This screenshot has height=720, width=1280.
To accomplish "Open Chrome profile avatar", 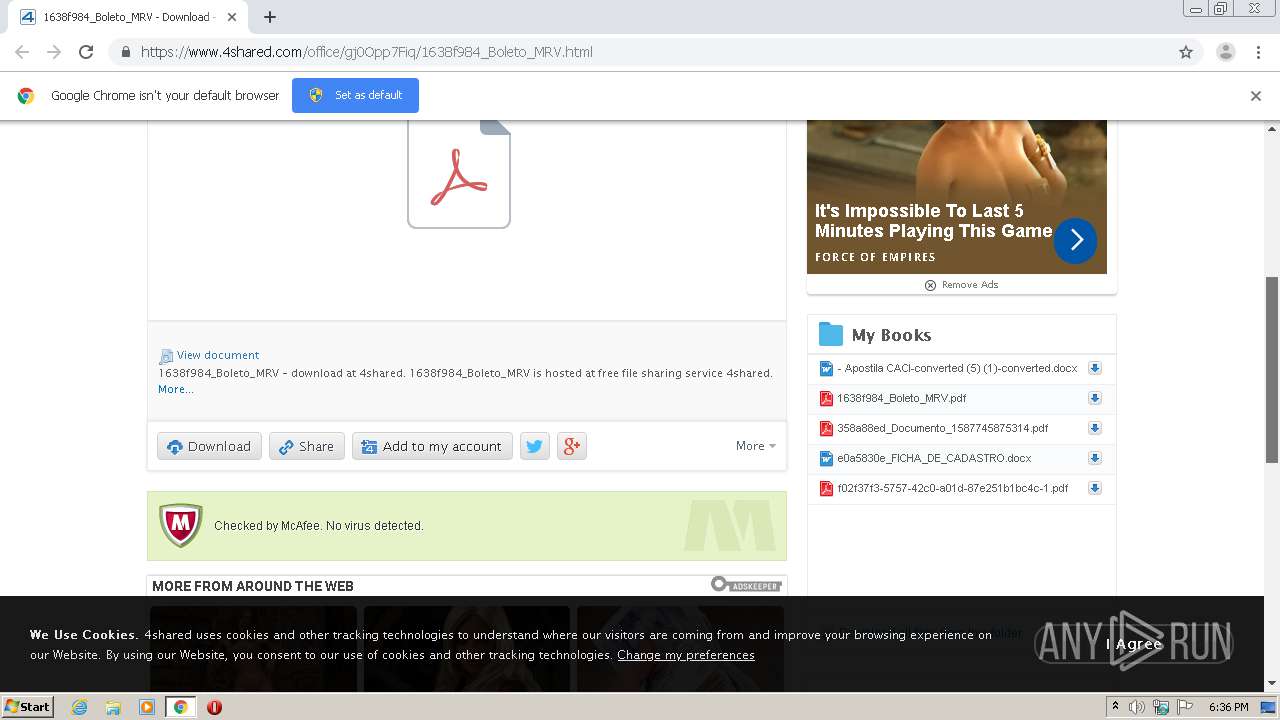I will coord(1226,52).
